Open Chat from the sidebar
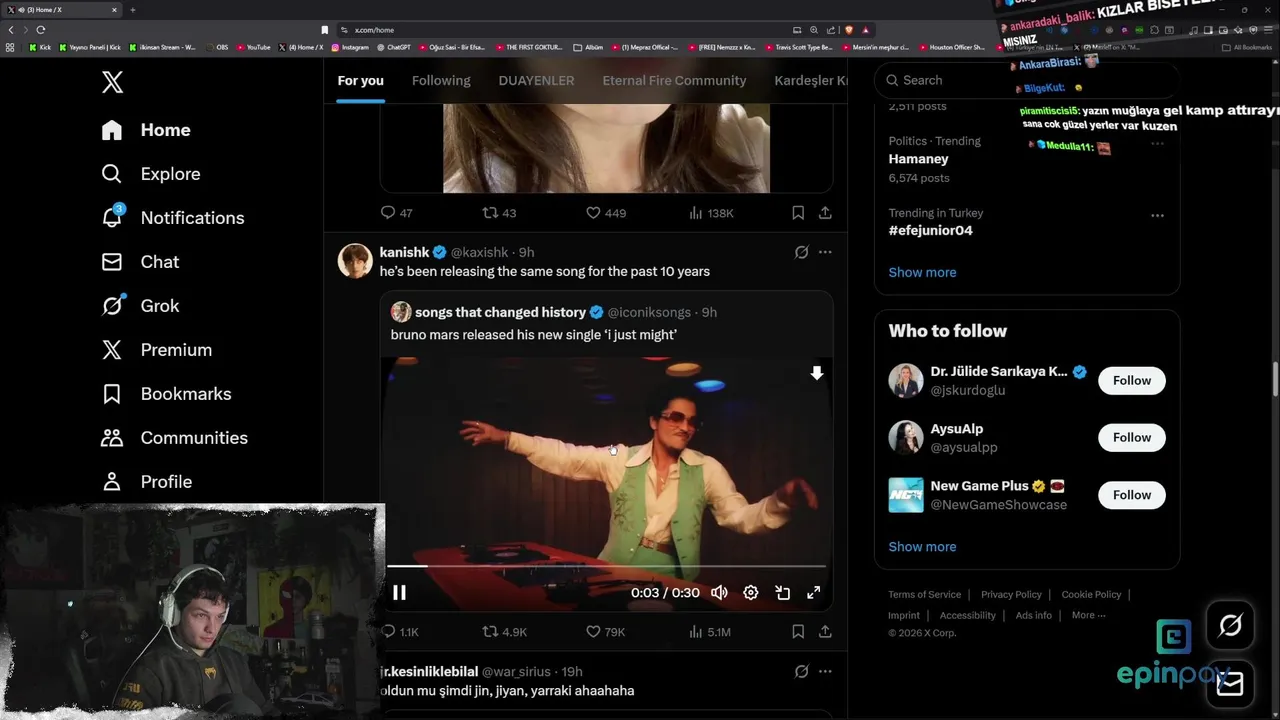Screen dimensions: 1280x720 click(x=140, y=262)
